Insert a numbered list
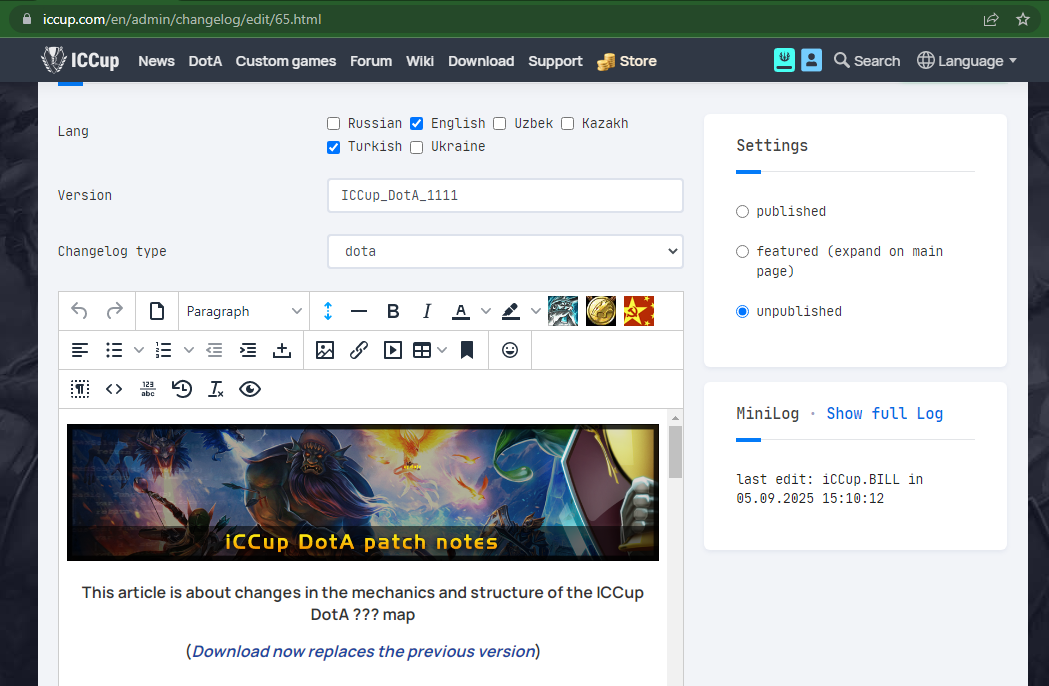1049x686 pixels. pos(164,350)
